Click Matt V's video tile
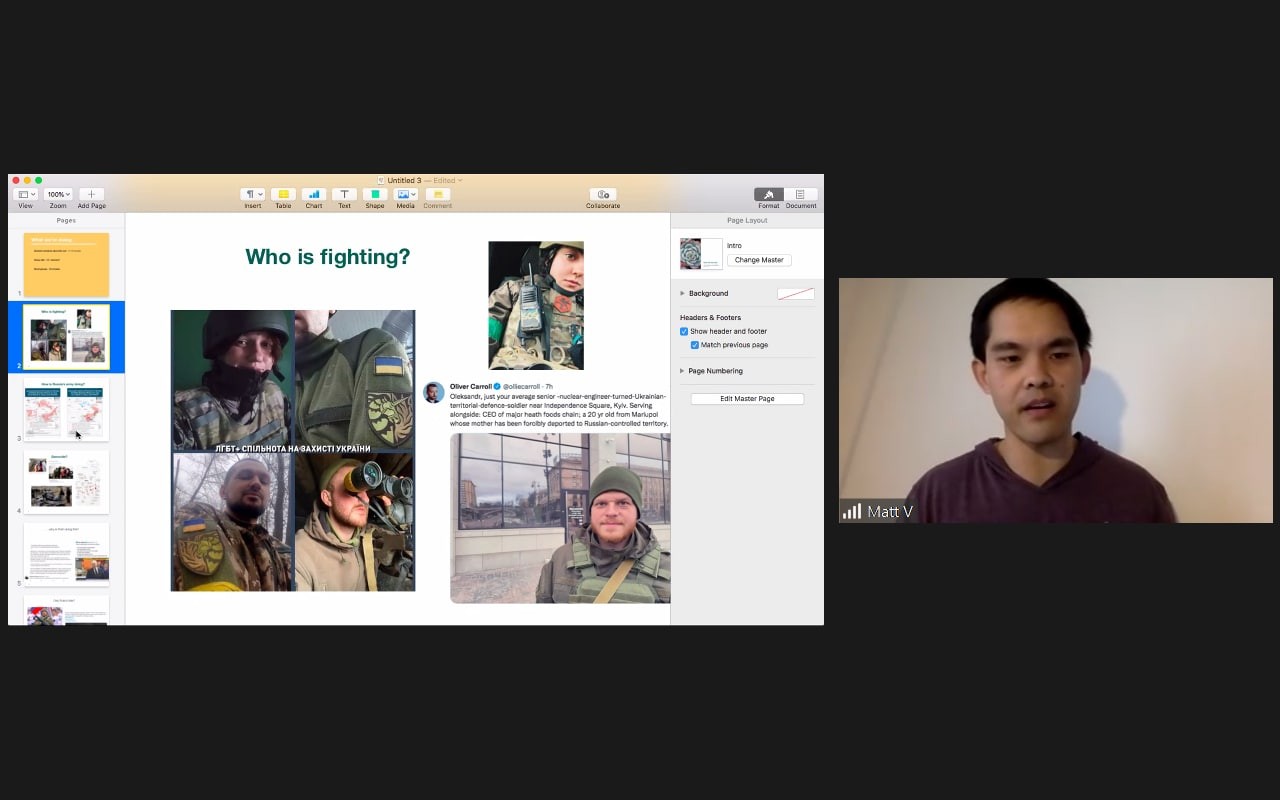 (1055, 400)
